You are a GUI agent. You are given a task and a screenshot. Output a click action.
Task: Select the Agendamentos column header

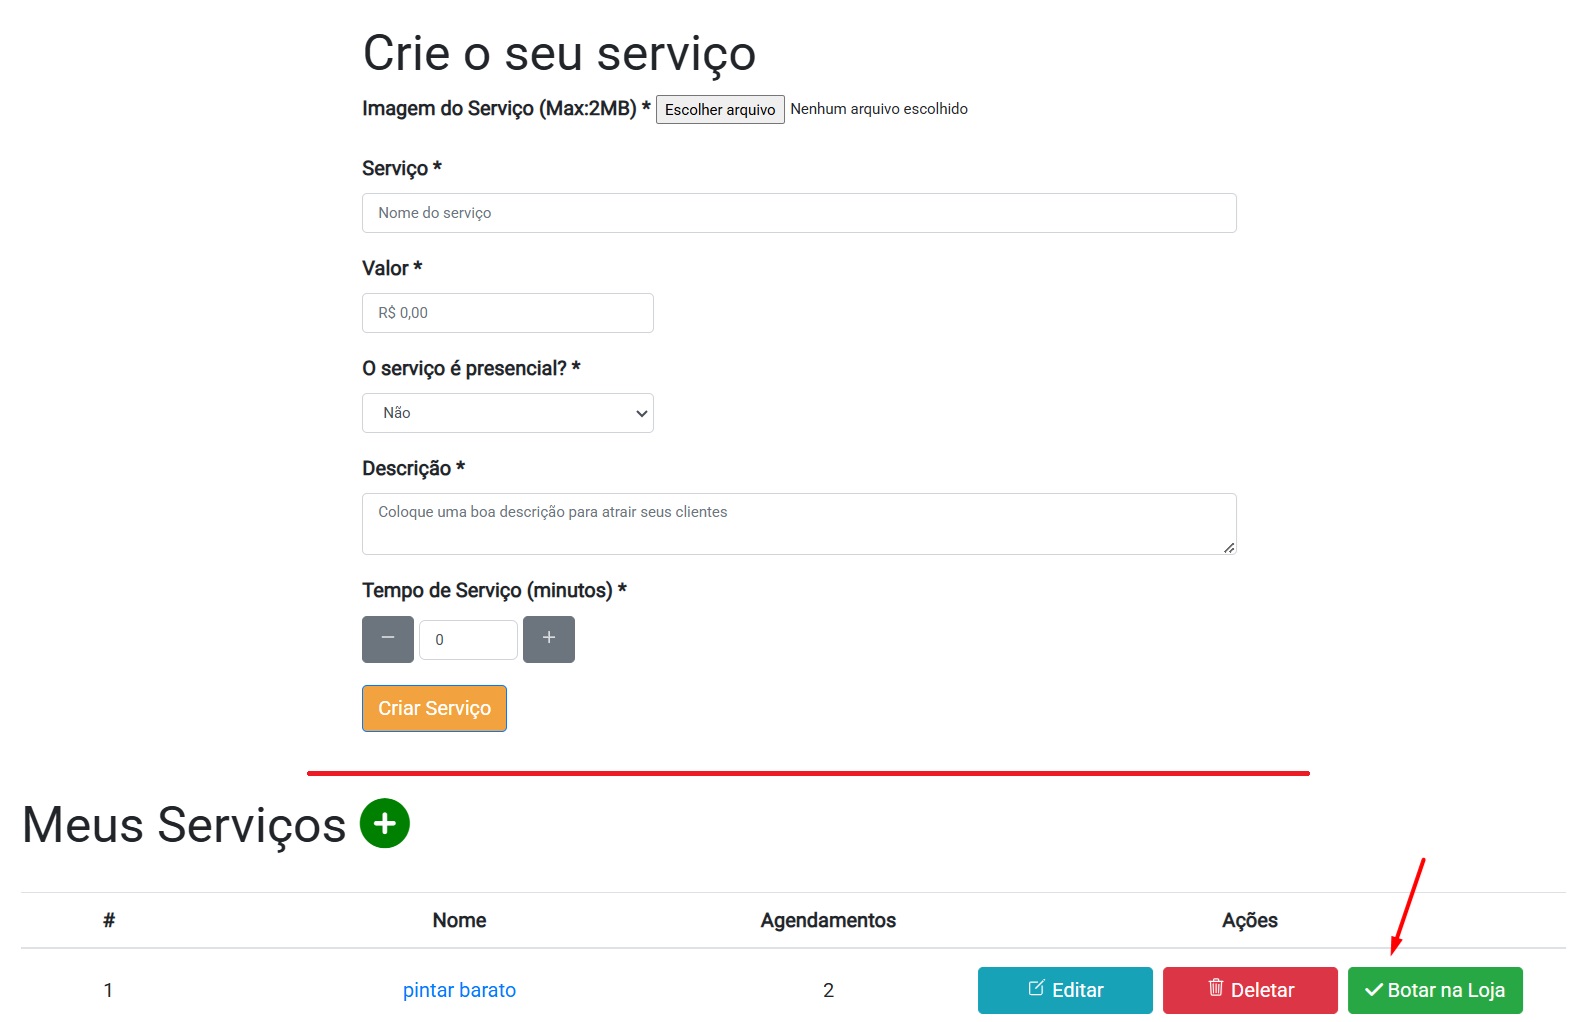coord(827,920)
